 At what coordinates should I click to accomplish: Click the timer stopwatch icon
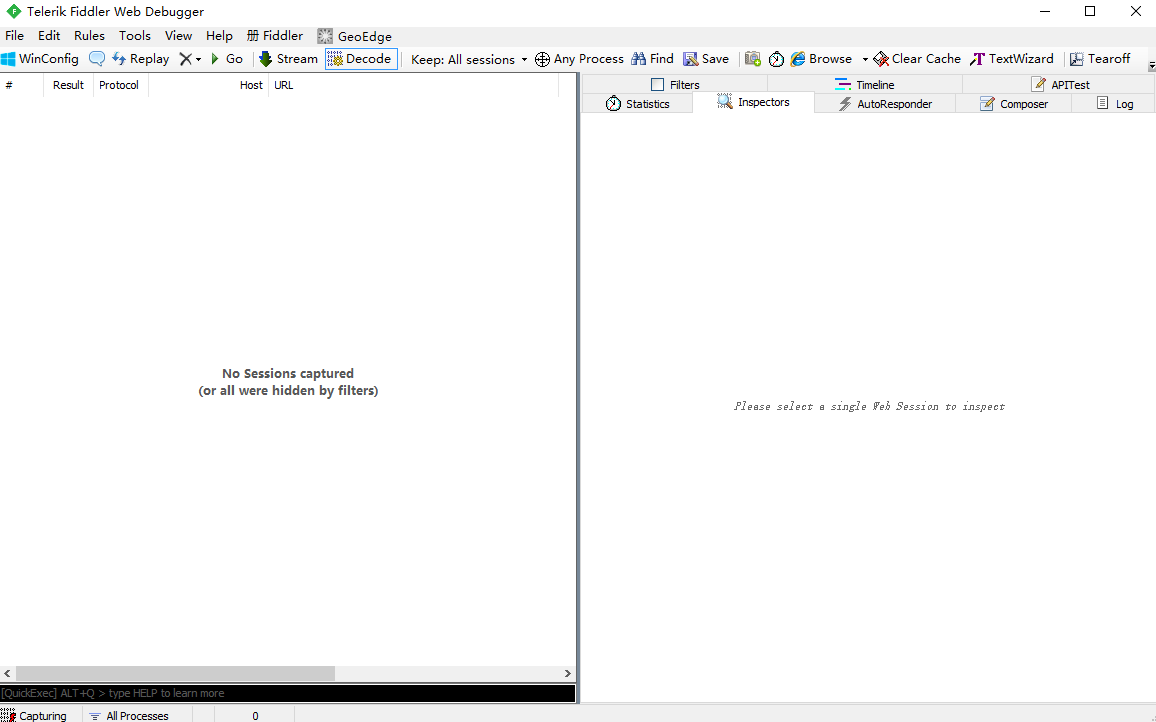[x=776, y=59]
